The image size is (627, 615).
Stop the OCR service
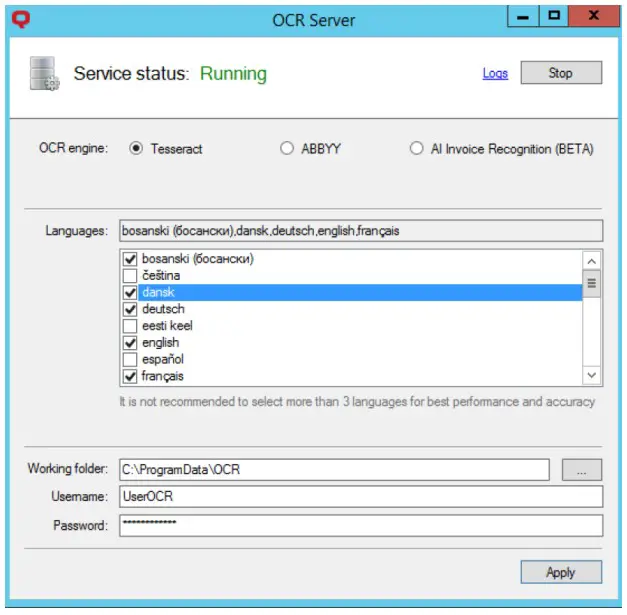(561, 73)
